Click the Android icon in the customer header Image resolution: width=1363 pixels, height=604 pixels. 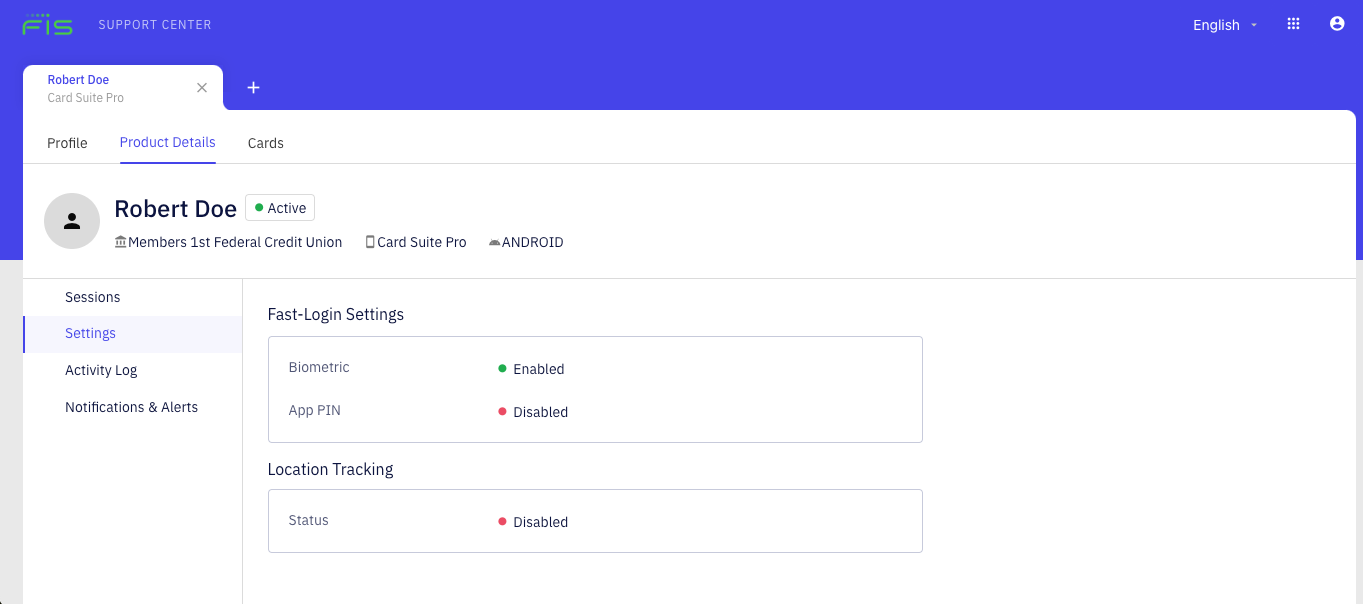tap(493, 241)
